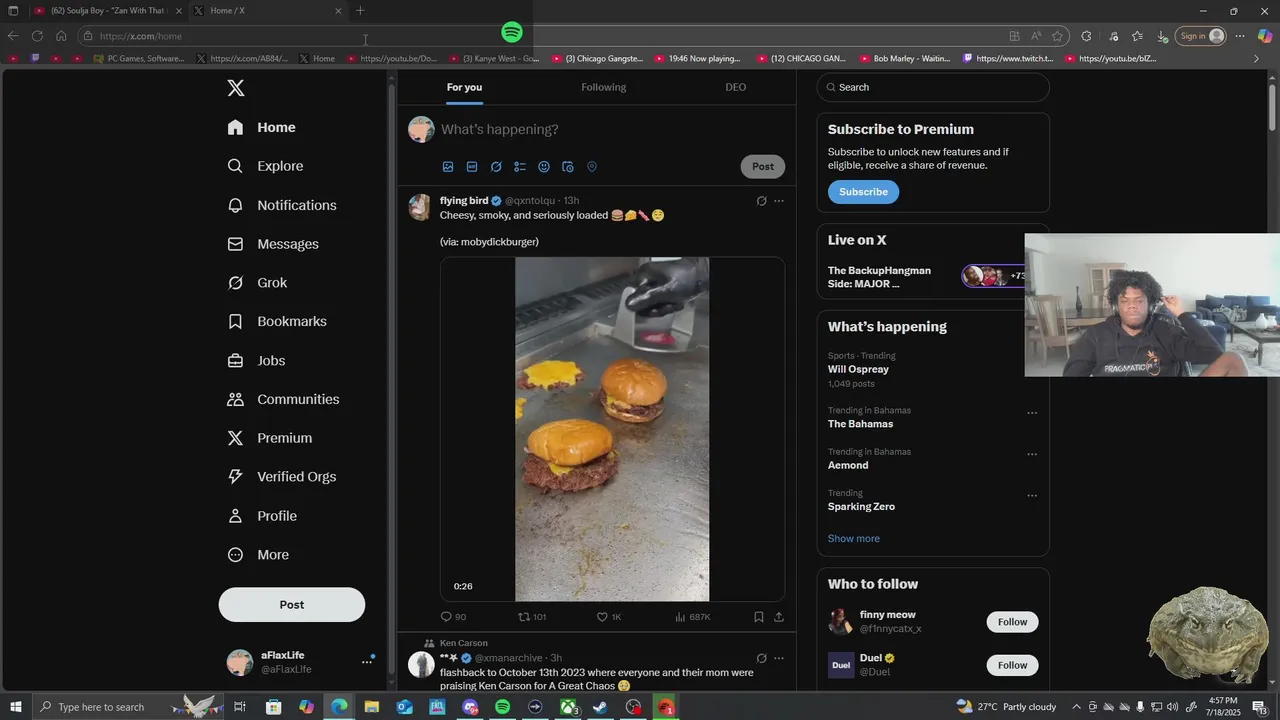Show hidden system tray icons
This screenshot has width=1280, height=720.
[x=1076, y=707]
